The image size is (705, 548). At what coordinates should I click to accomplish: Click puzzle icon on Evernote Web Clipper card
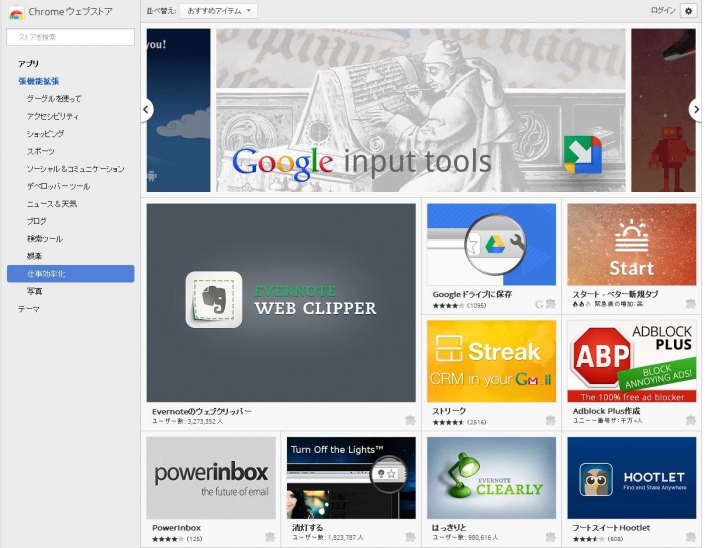(410, 420)
